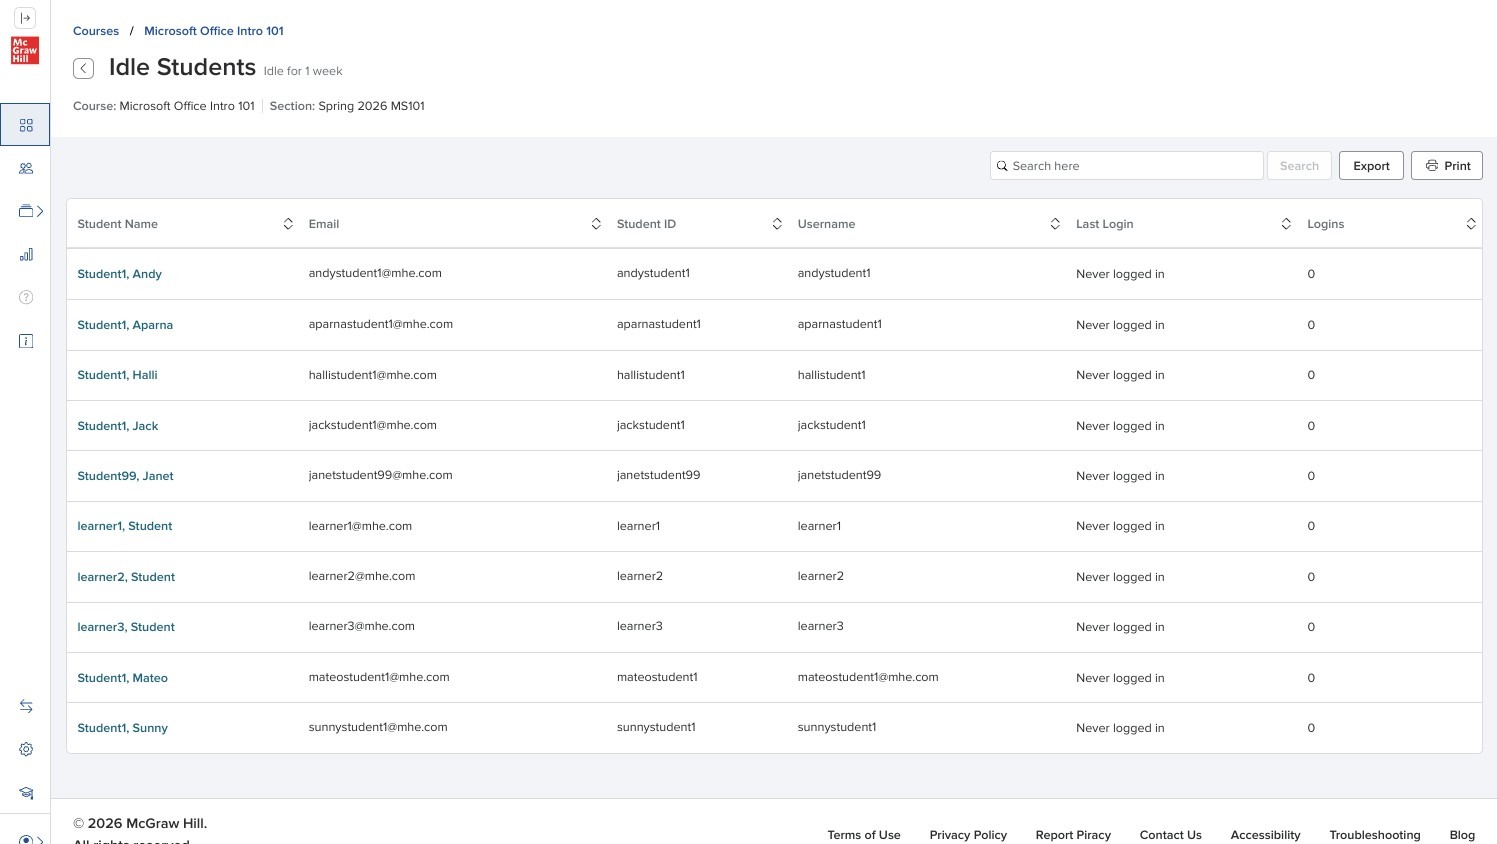Open Microsoft Office Intro 101 breadcrumb
Screen dimensions: 1497x844
tap(214, 31)
